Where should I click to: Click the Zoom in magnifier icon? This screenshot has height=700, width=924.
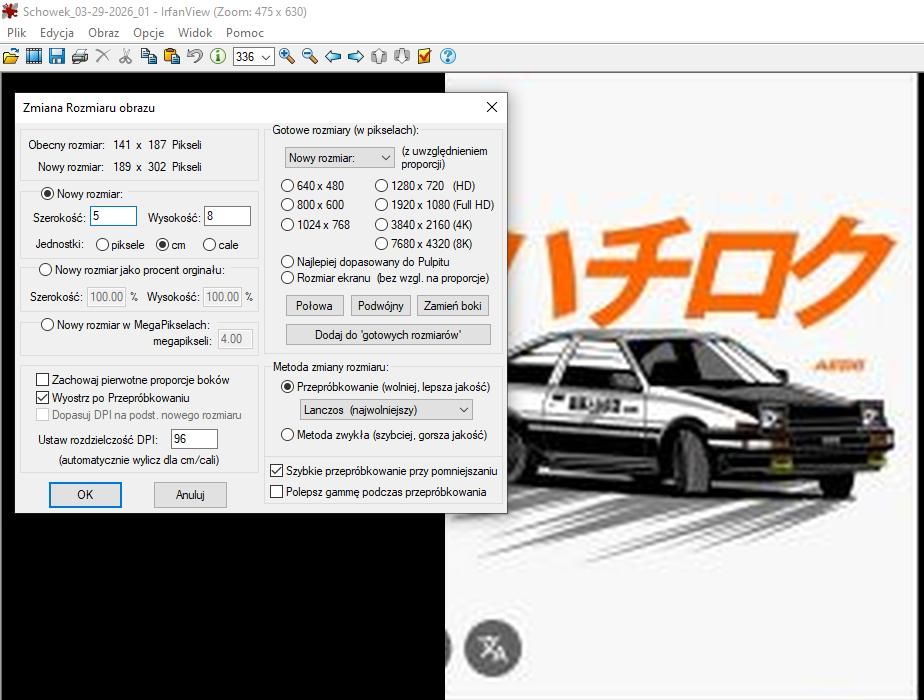(x=287, y=57)
